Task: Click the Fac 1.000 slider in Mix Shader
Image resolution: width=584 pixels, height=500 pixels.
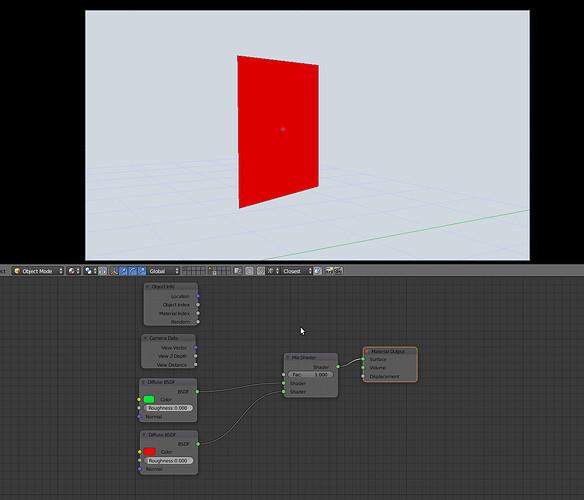Action: pos(311,374)
